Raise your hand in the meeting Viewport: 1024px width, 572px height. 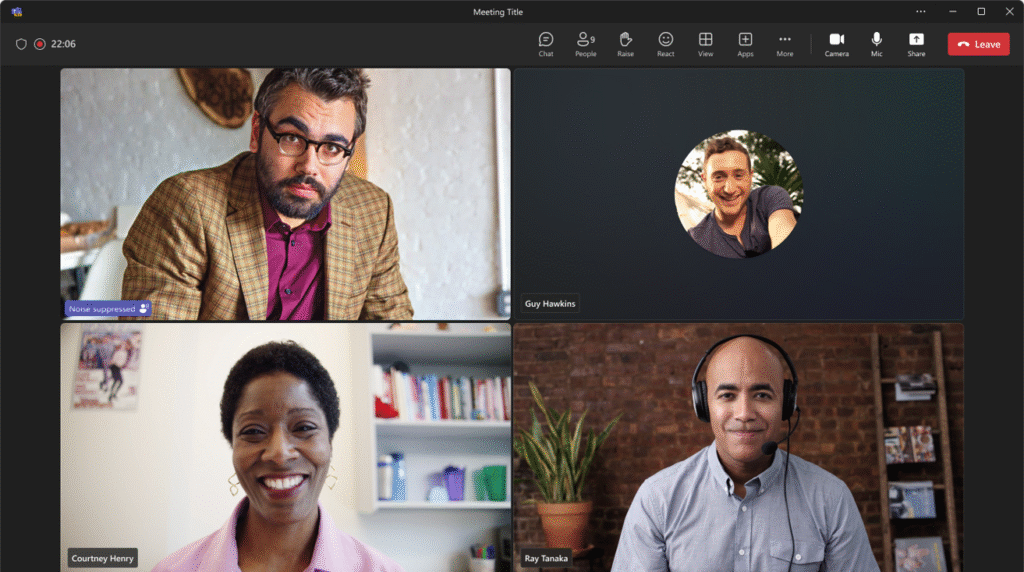(626, 44)
